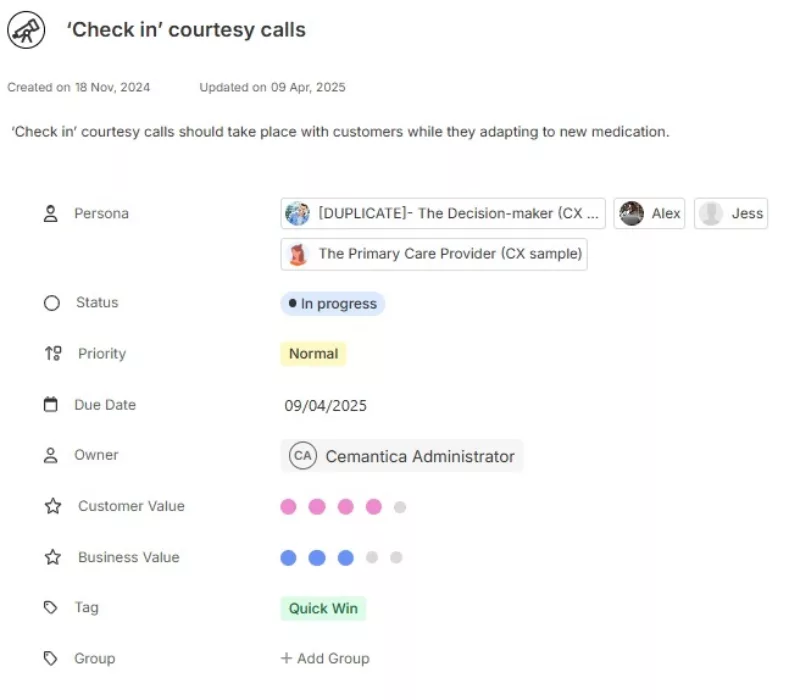Click the Group label tag icon
The image size is (789, 700).
[51, 659]
